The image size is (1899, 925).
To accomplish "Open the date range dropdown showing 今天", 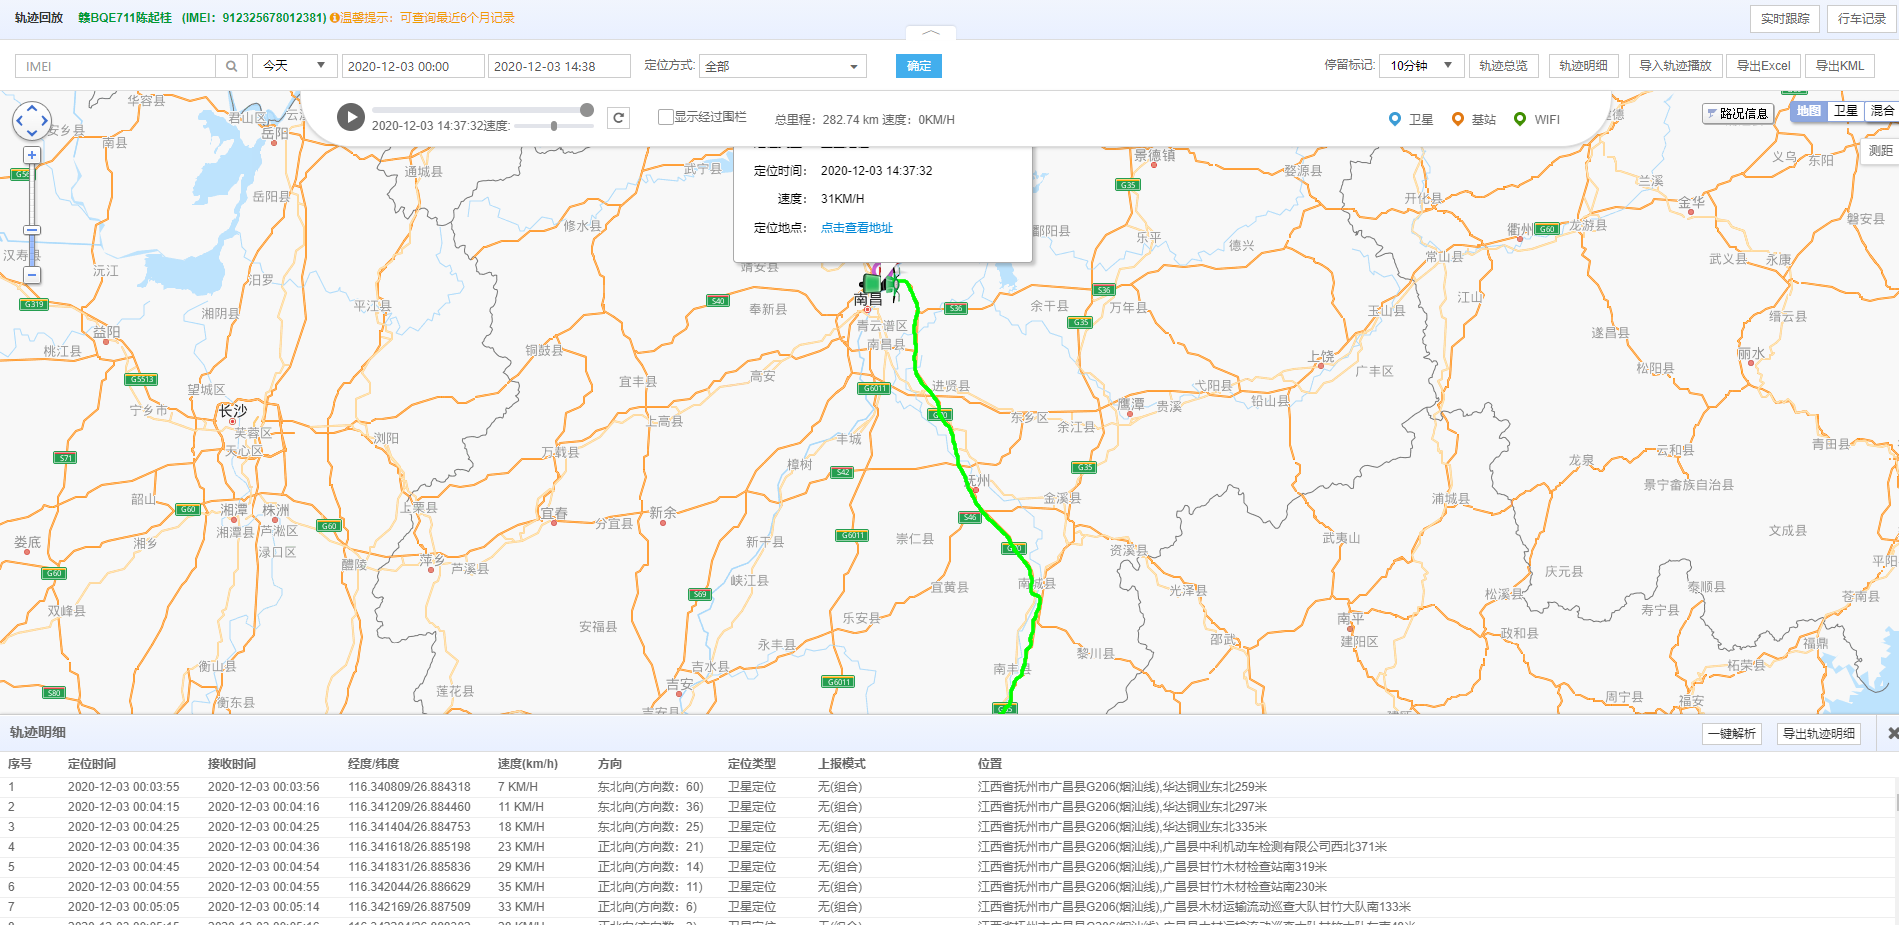I will point(295,66).
